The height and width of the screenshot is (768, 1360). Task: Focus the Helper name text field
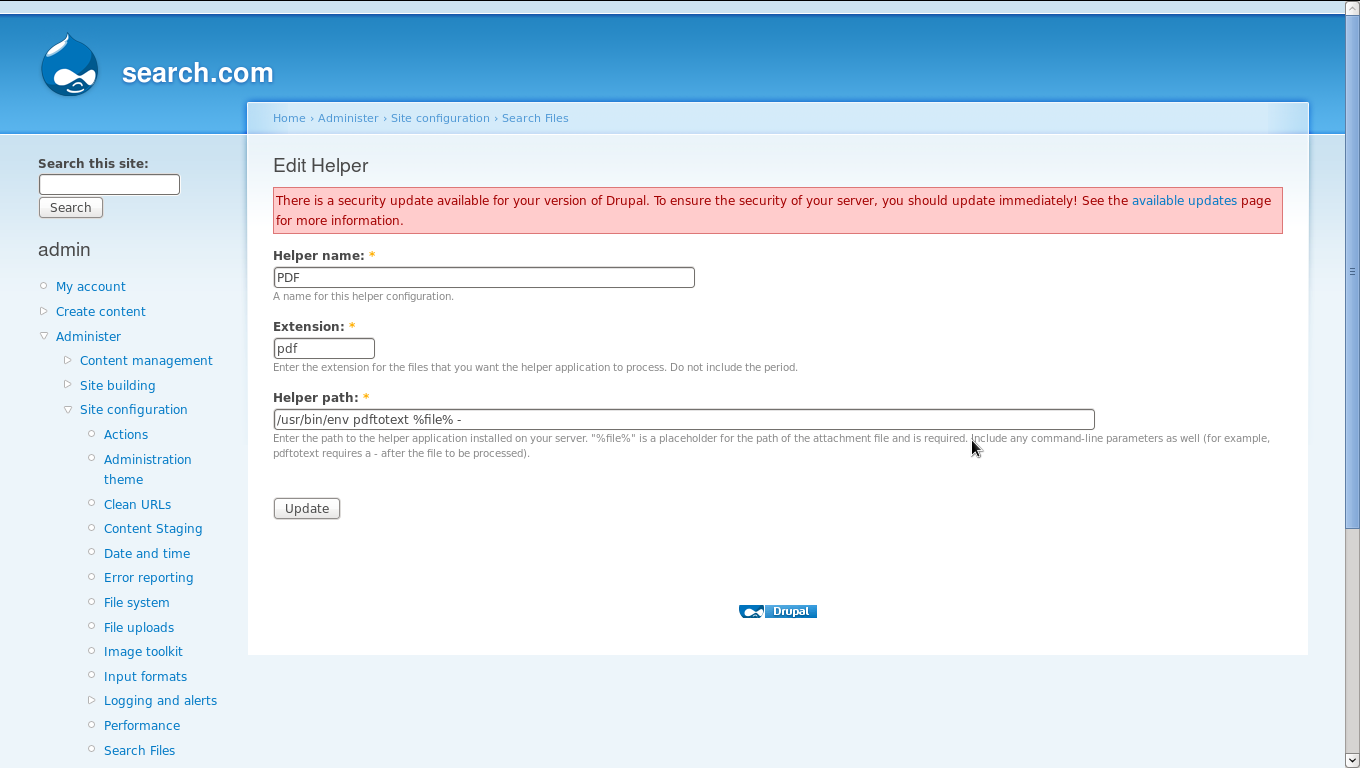pyautogui.click(x=483, y=277)
